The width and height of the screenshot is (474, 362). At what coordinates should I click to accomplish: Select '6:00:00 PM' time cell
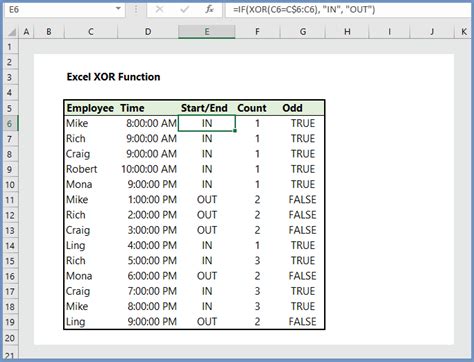coord(148,276)
